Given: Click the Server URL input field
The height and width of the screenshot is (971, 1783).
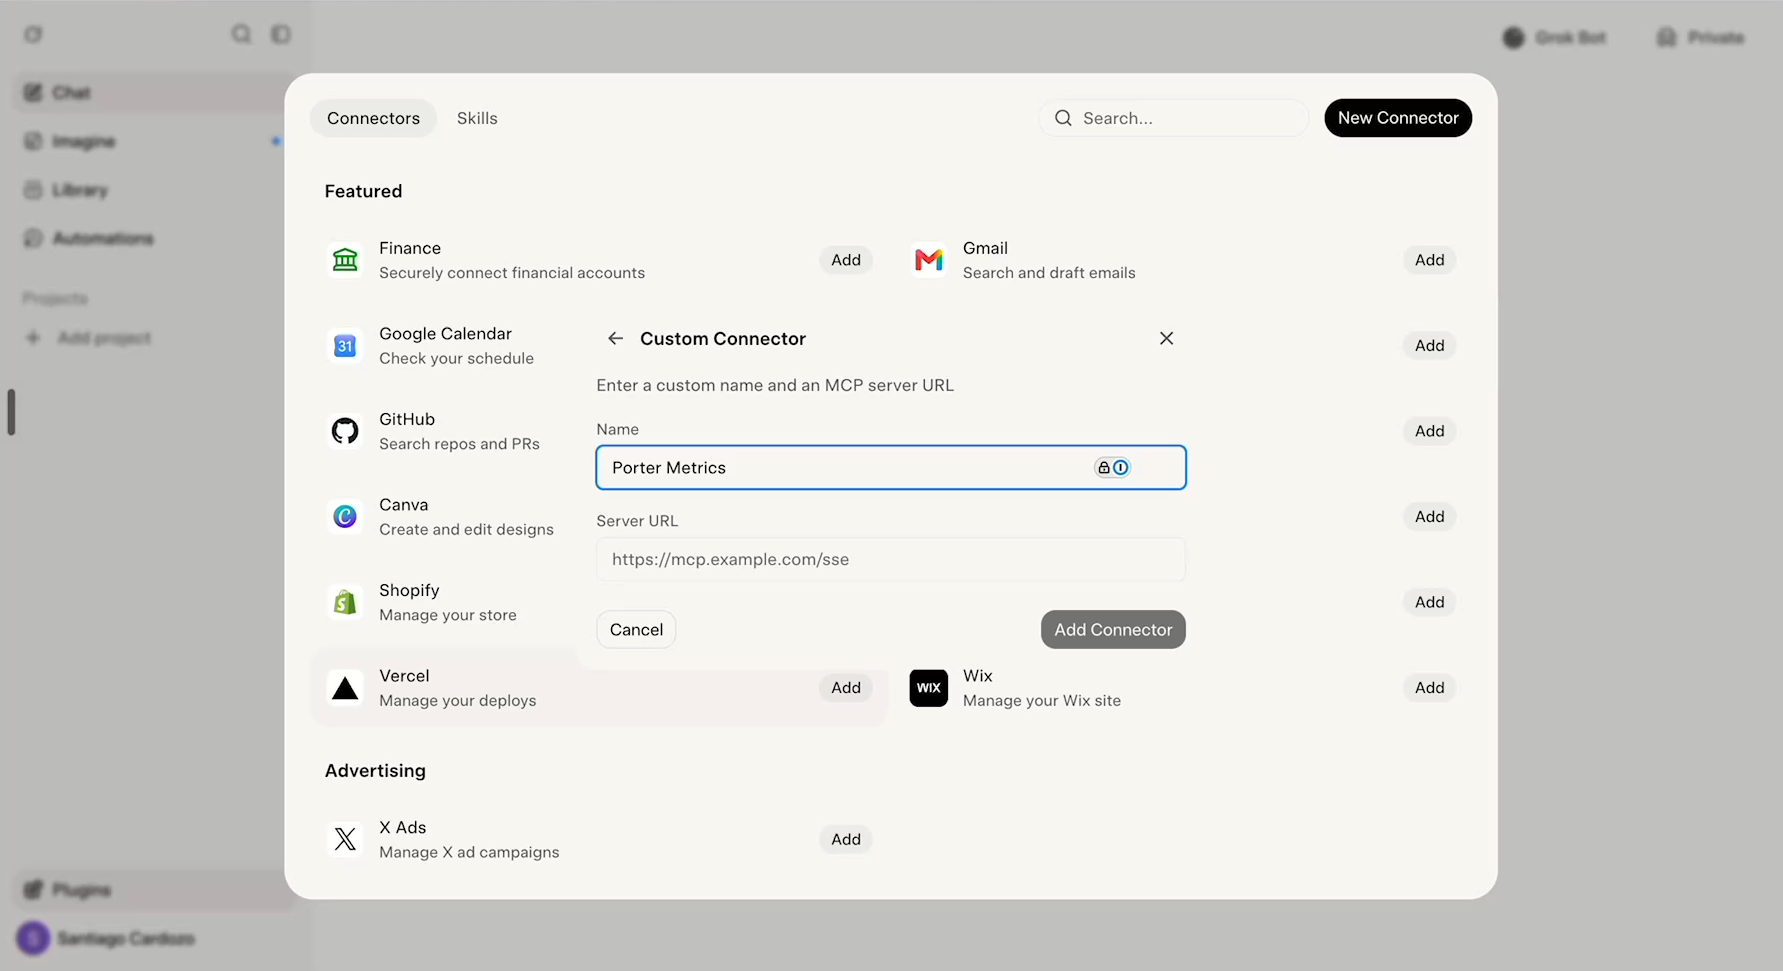Looking at the screenshot, I should 891,560.
